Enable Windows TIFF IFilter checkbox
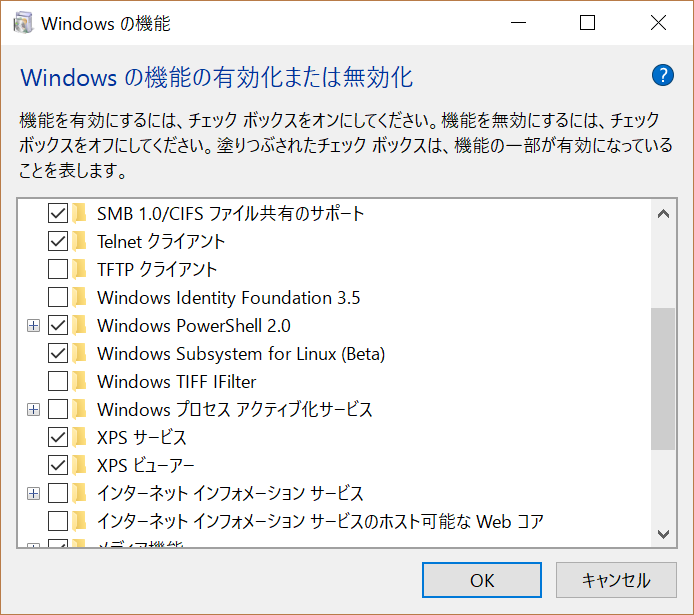The height and width of the screenshot is (615, 694). (x=58, y=381)
